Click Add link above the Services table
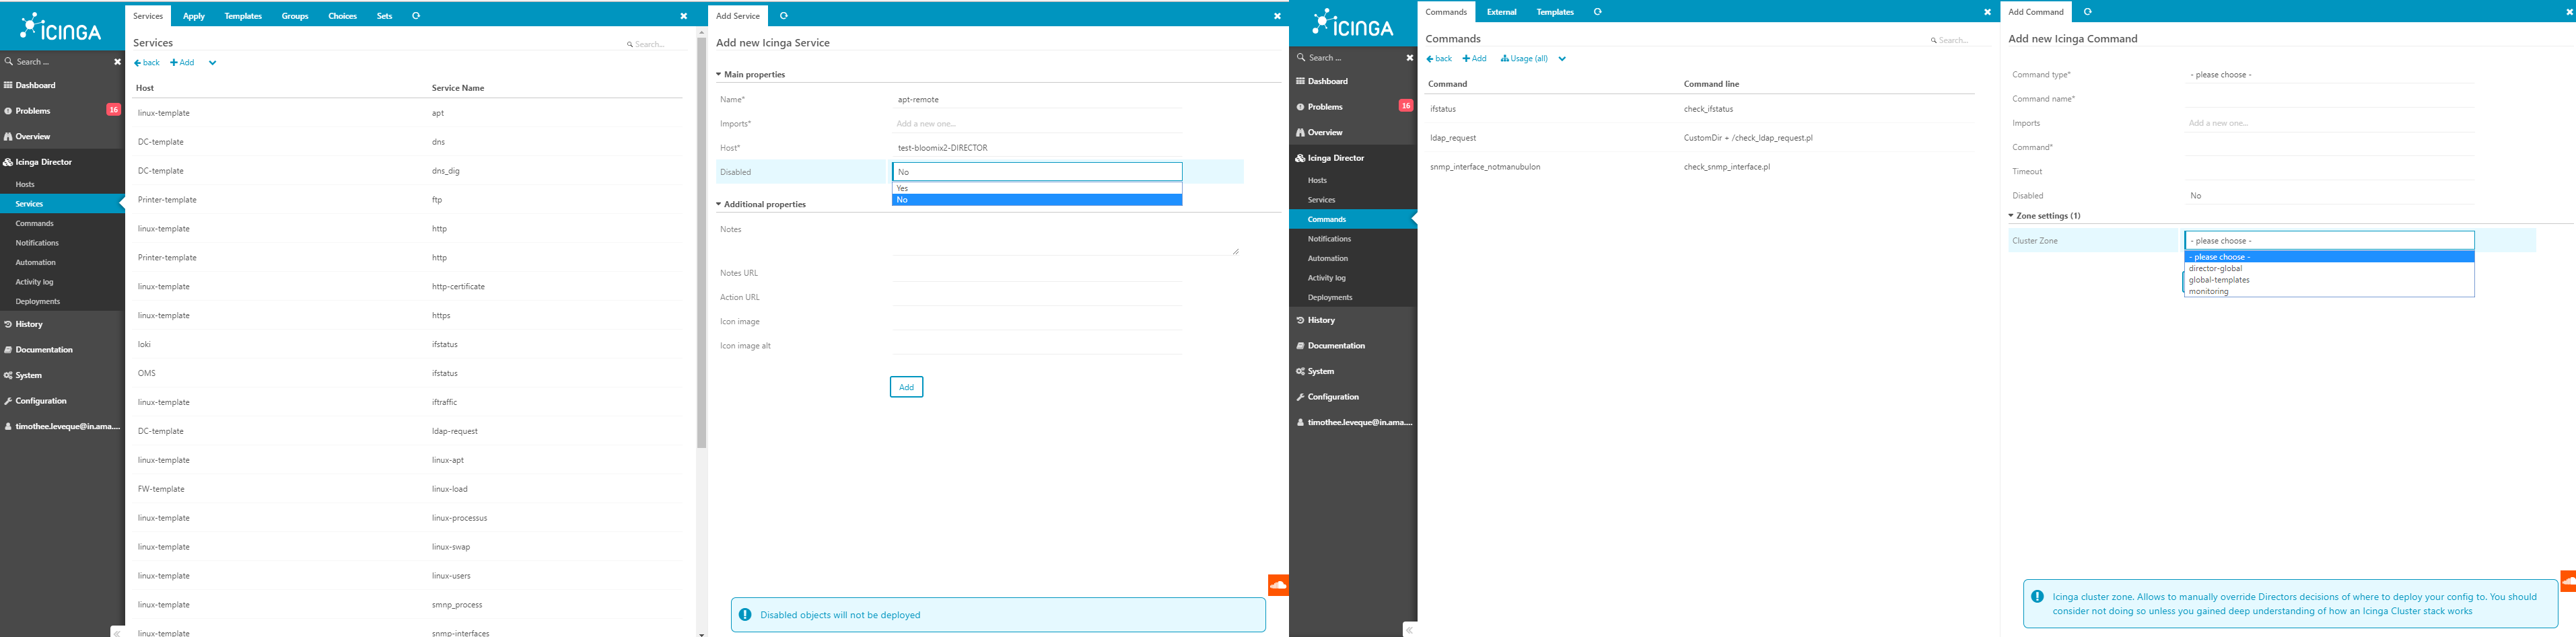The height and width of the screenshot is (637, 2576). (x=182, y=63)
